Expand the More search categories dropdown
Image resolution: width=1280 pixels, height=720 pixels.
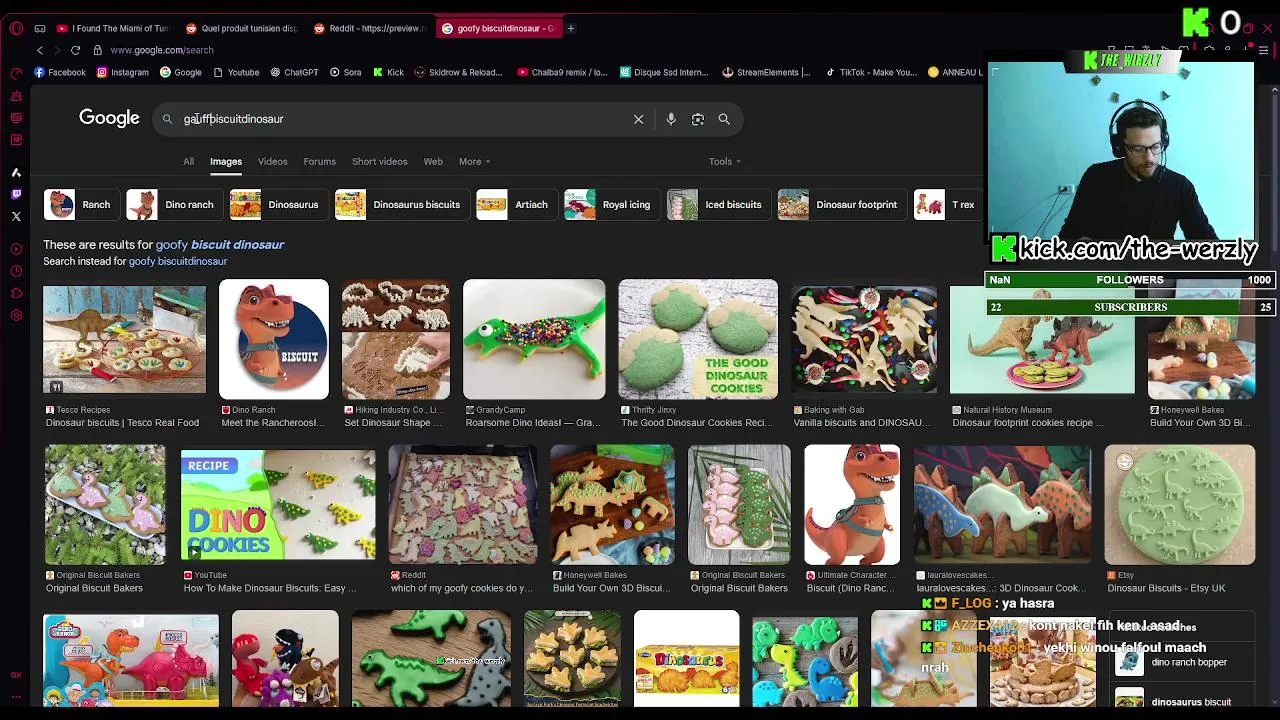(x=474, y=161)
